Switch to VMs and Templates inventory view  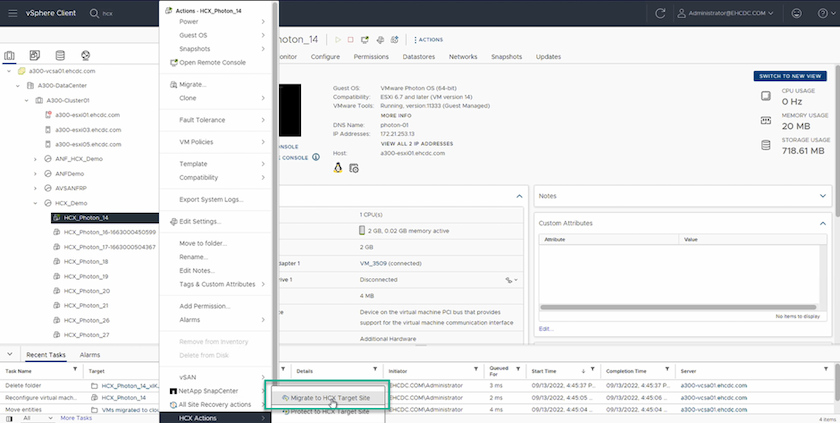(35, 55)
